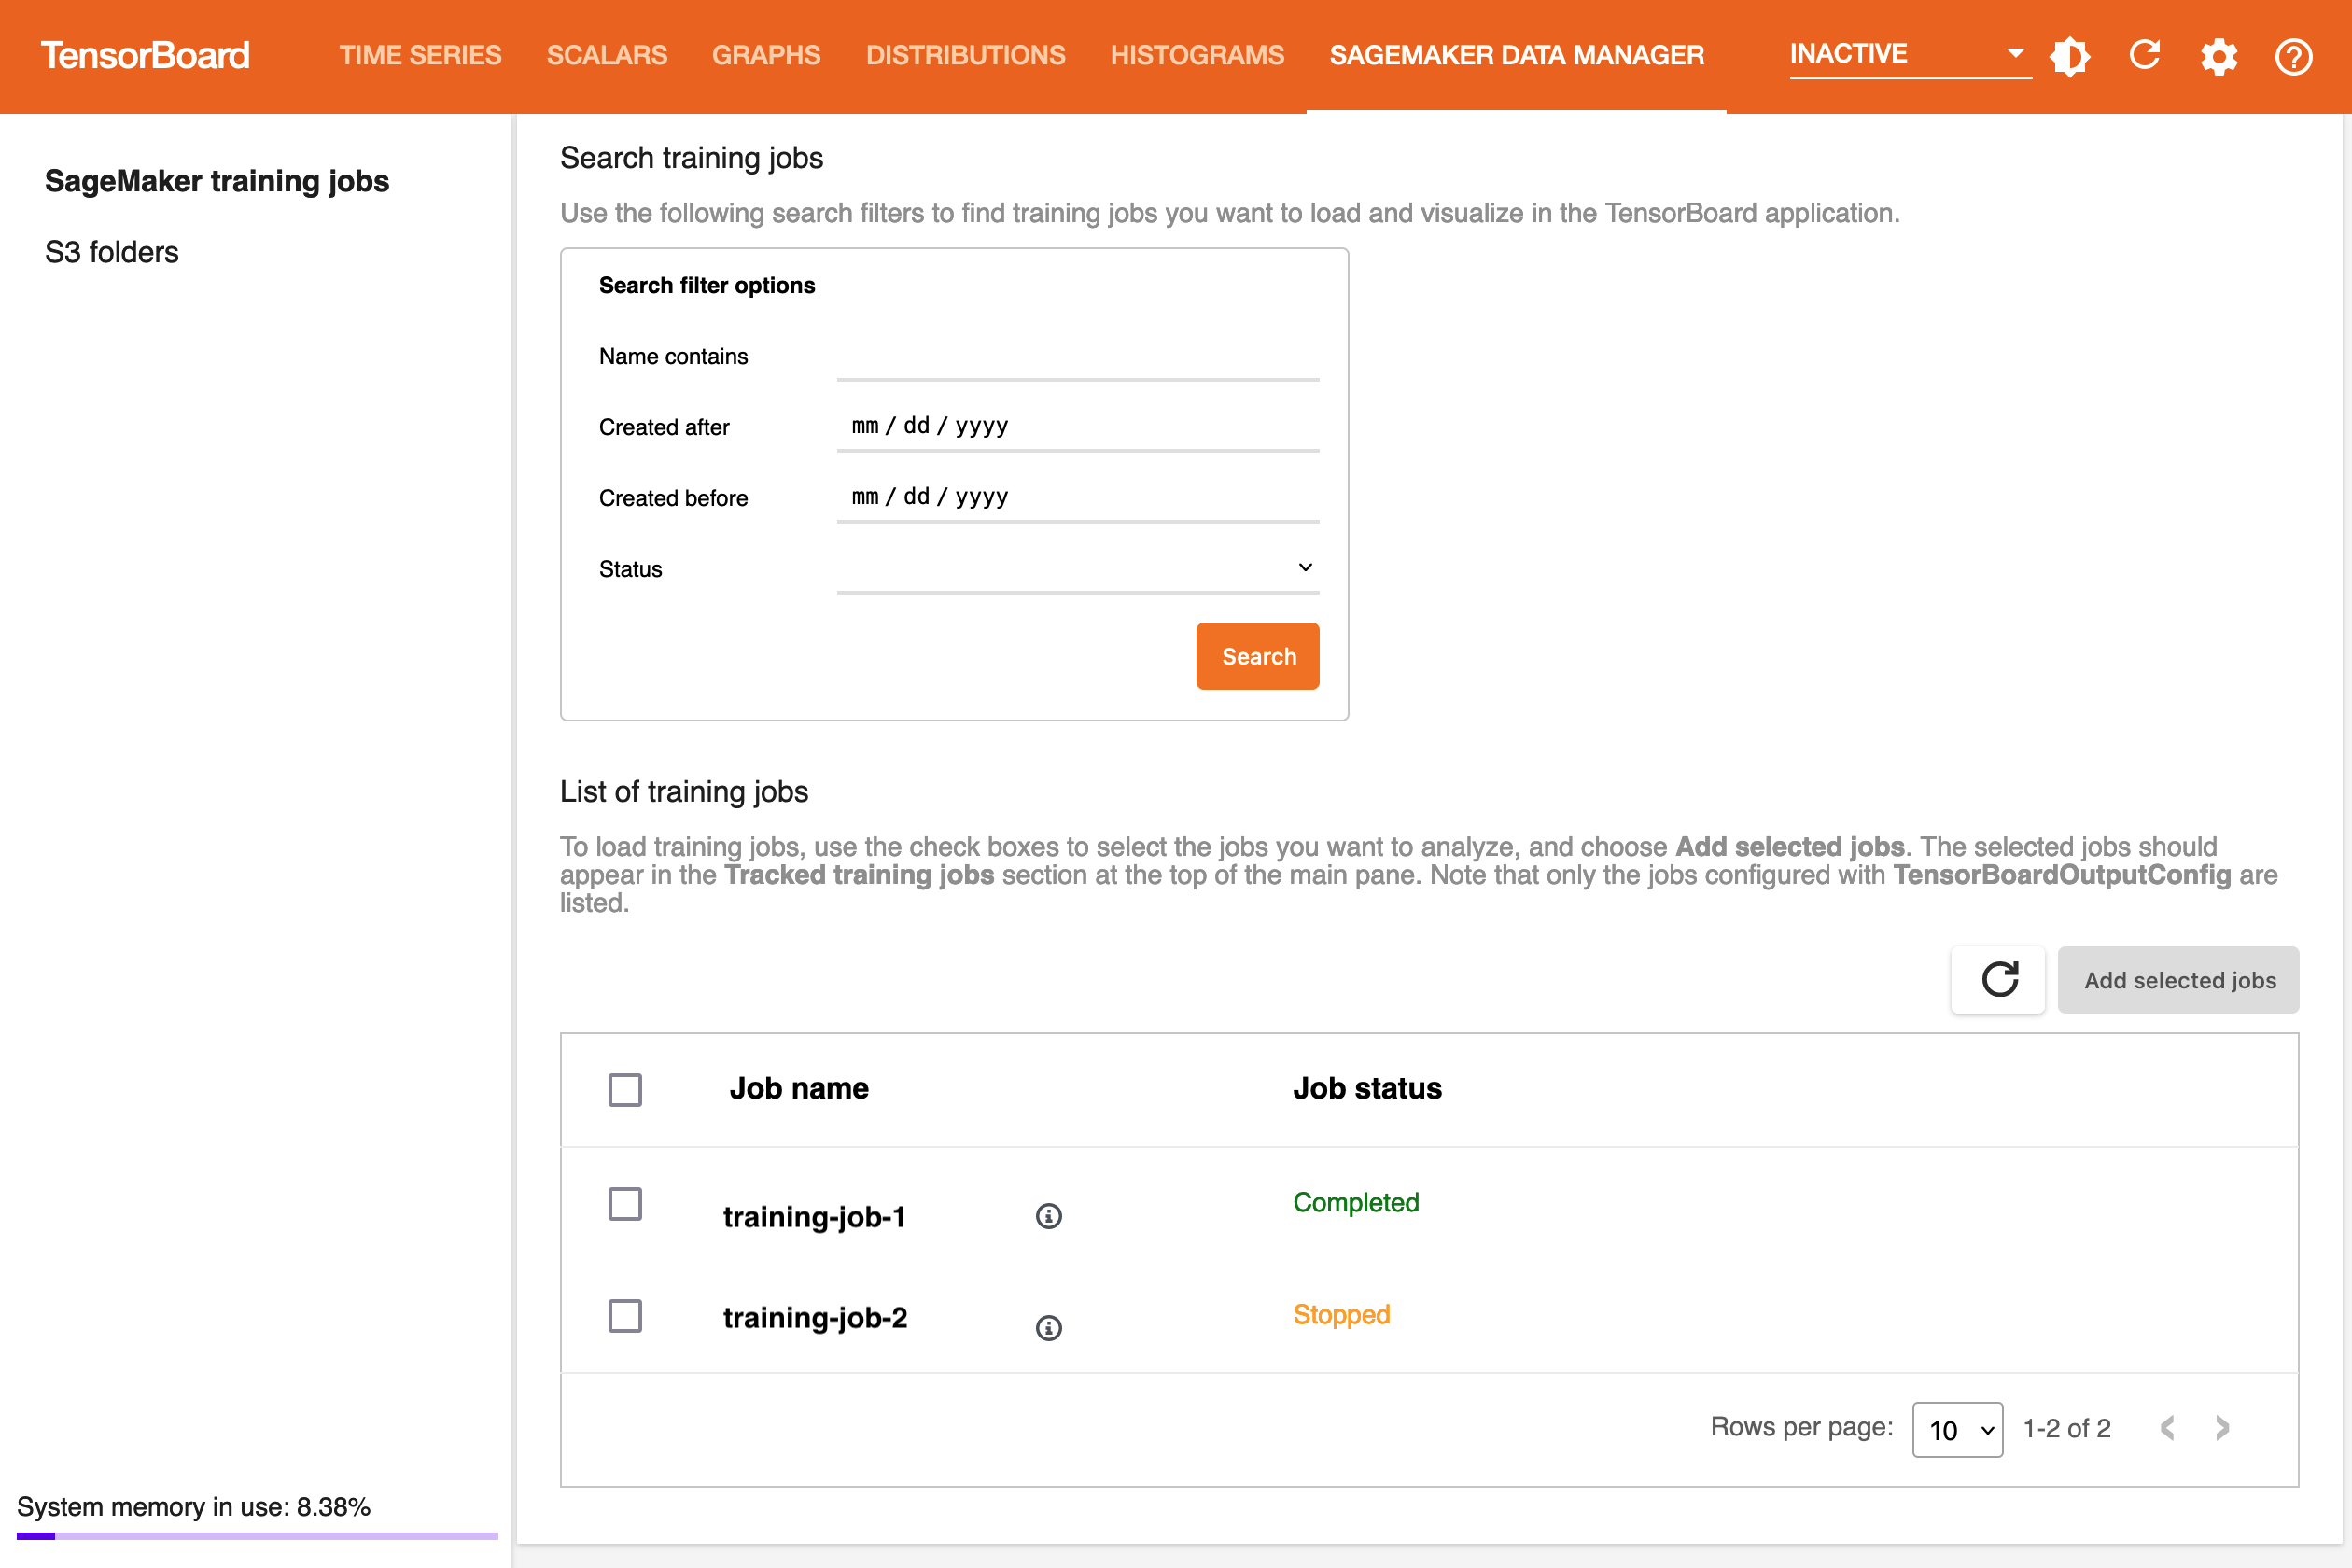Click the Created after date input
Viewport: 2352px width, 1568px height.
(1078, 426)
